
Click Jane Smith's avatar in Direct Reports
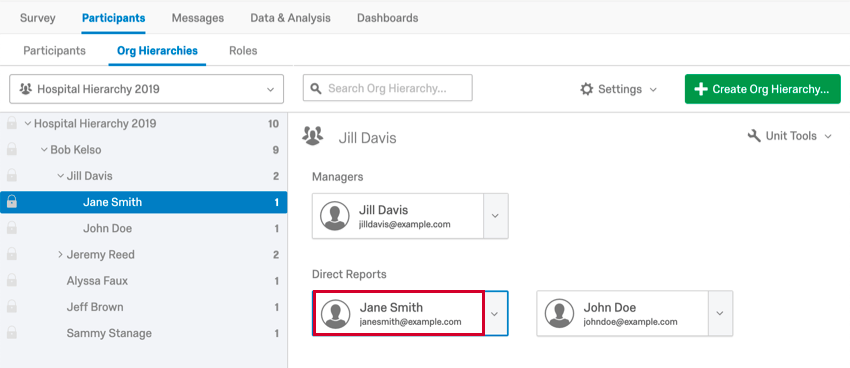336,313
